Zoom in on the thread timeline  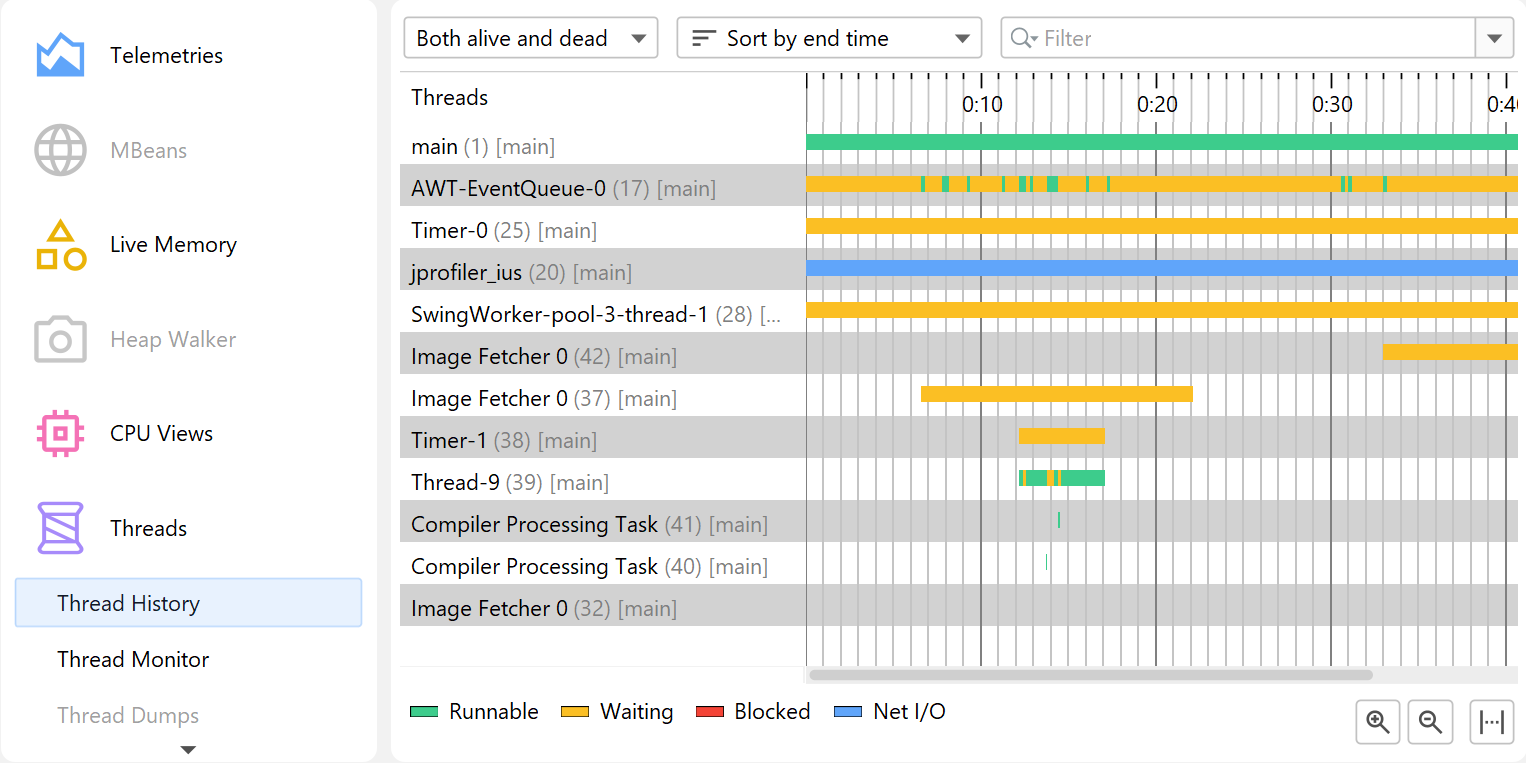[1378, 722]
